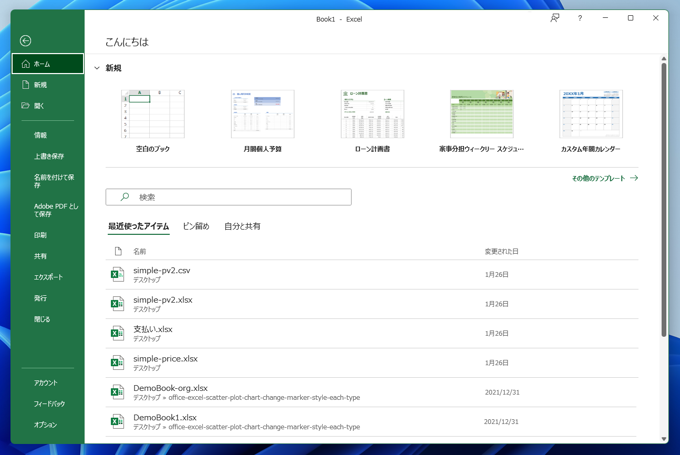Click the back arrow circle icon

[26, 41]
